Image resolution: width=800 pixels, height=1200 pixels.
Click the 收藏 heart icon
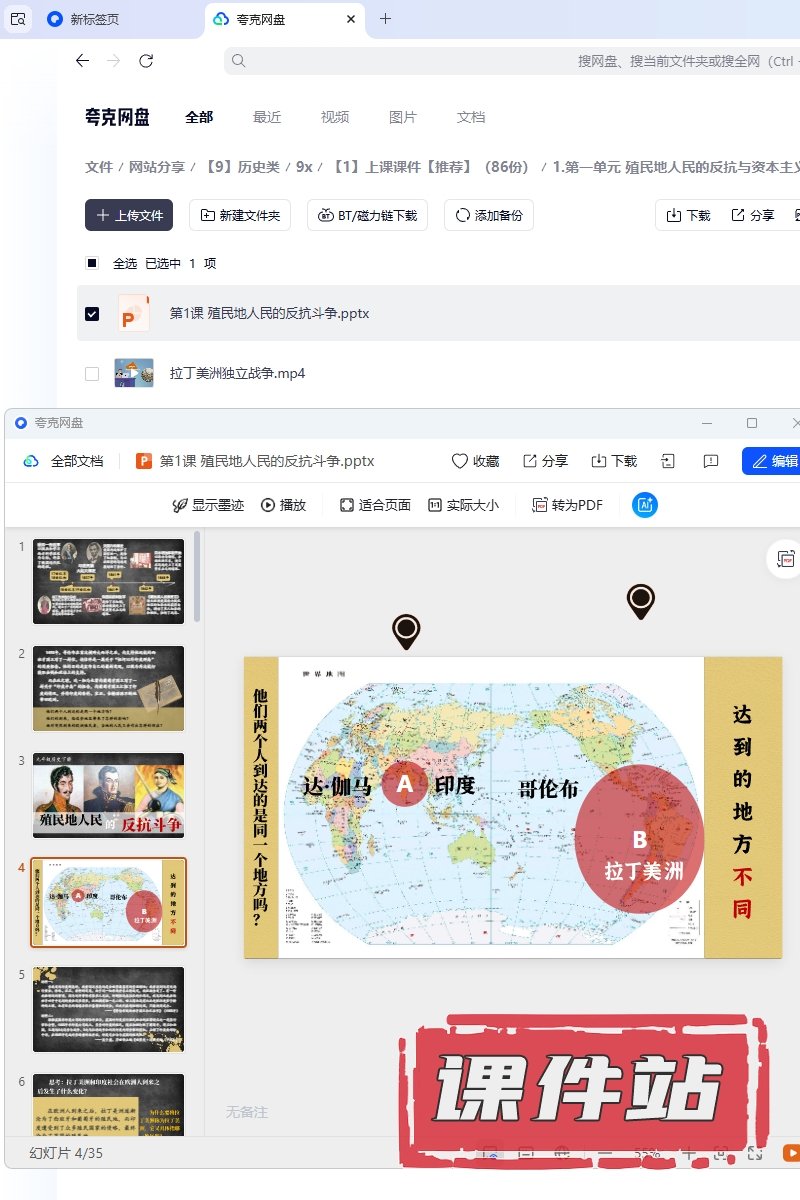[460, 461]
